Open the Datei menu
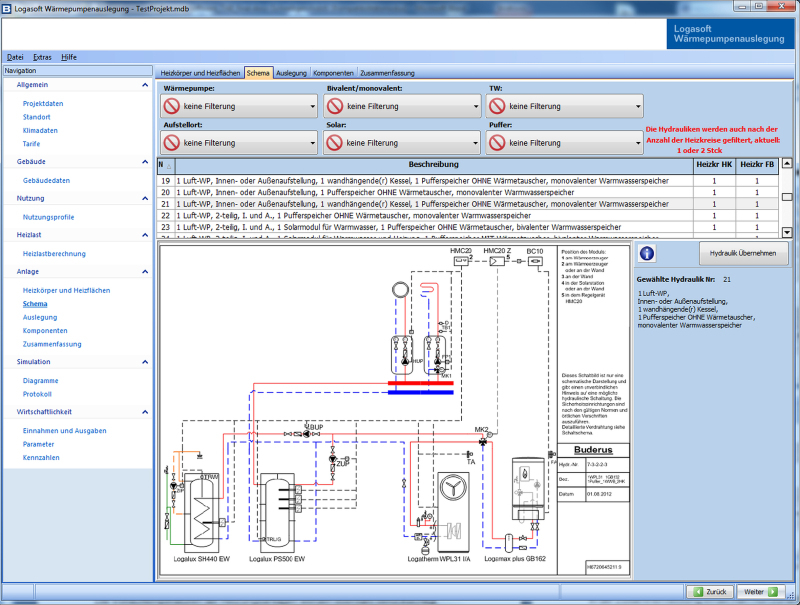 (x=15, y=57)
